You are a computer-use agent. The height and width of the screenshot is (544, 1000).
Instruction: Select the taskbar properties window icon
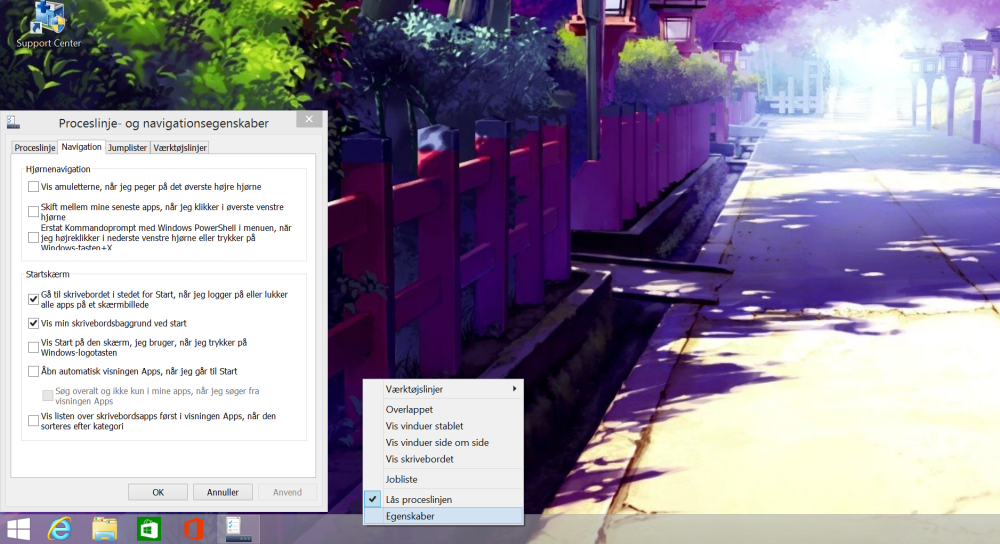[x=238, y=529]
